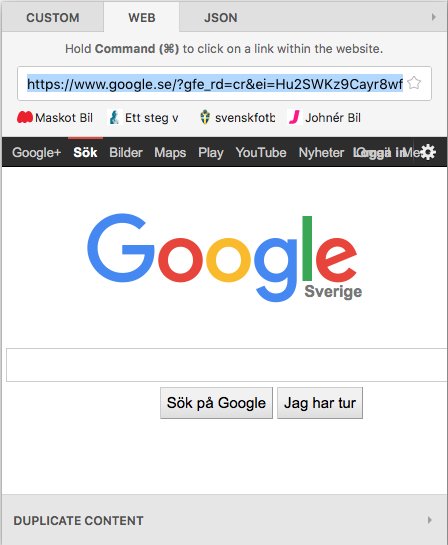
Task: Open the Maskot Bil bookmark
Action: click(x=55, y=118)
